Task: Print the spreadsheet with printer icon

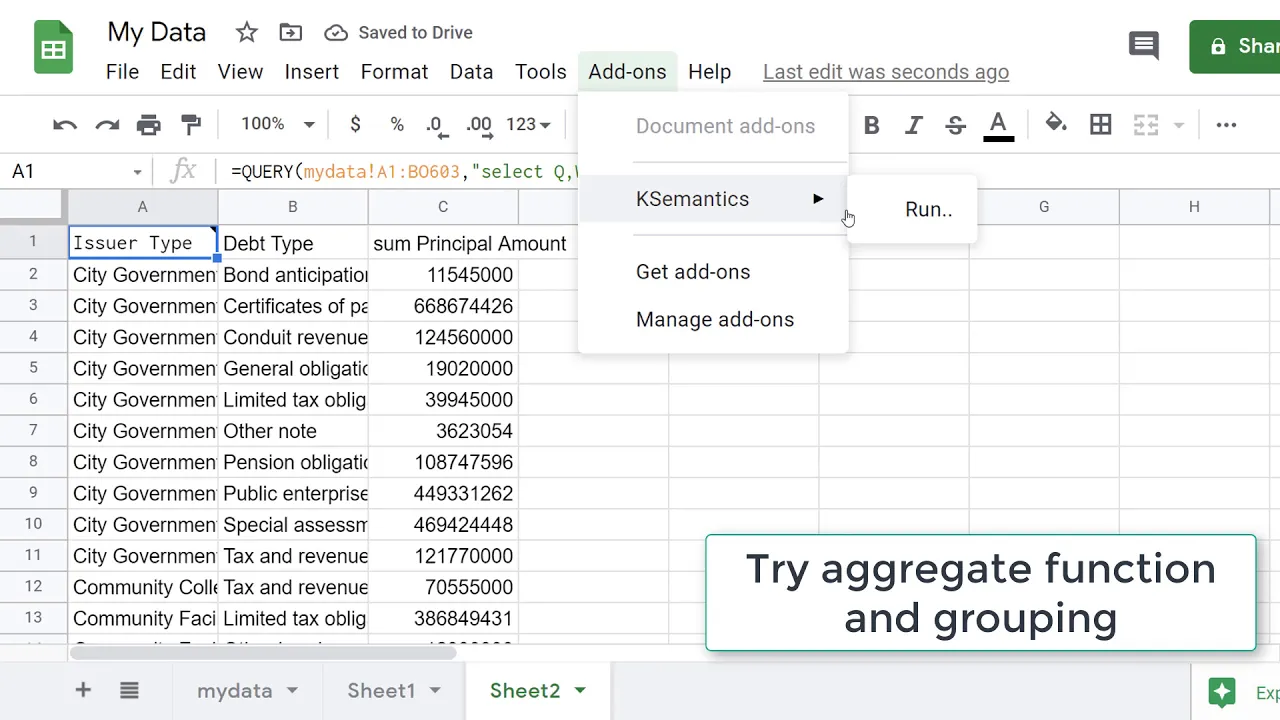Action: coord(149,125)
